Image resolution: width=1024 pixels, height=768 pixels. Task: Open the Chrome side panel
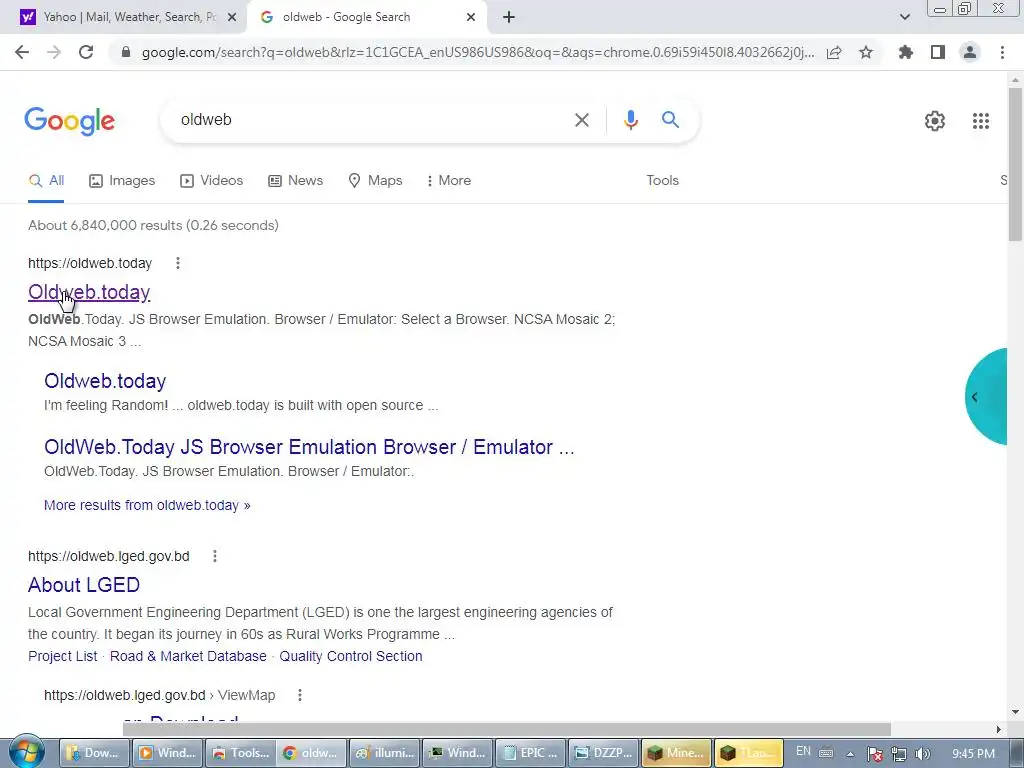938,52
